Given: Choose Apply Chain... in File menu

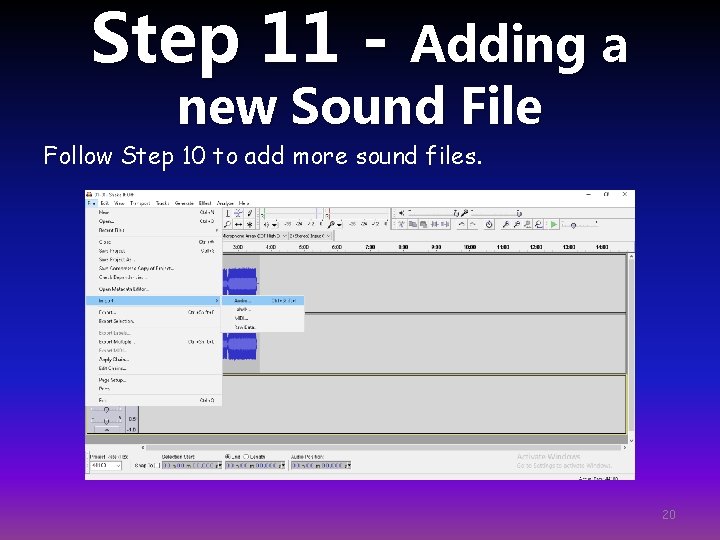Looking at the screenshot, I should (154, 359).
